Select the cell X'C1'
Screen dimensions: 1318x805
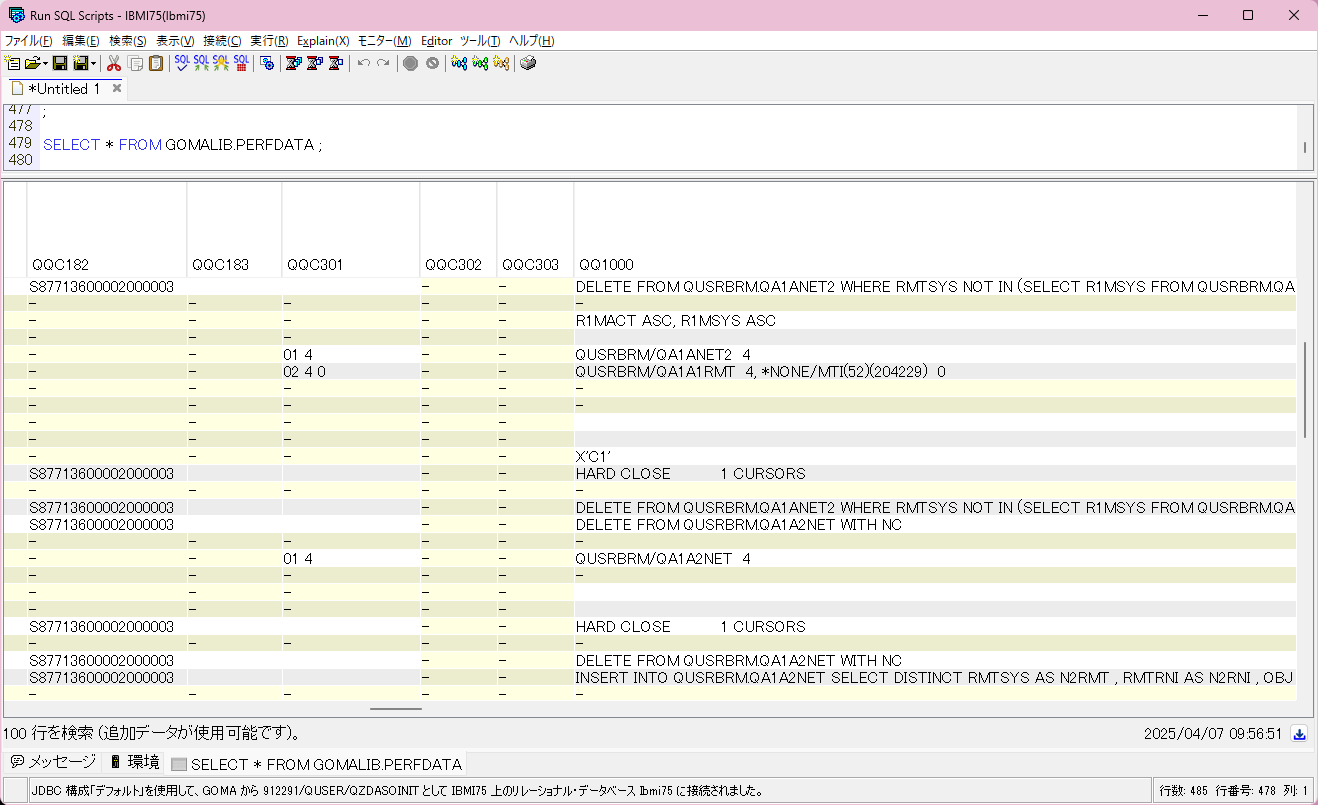tap(935, 456)
